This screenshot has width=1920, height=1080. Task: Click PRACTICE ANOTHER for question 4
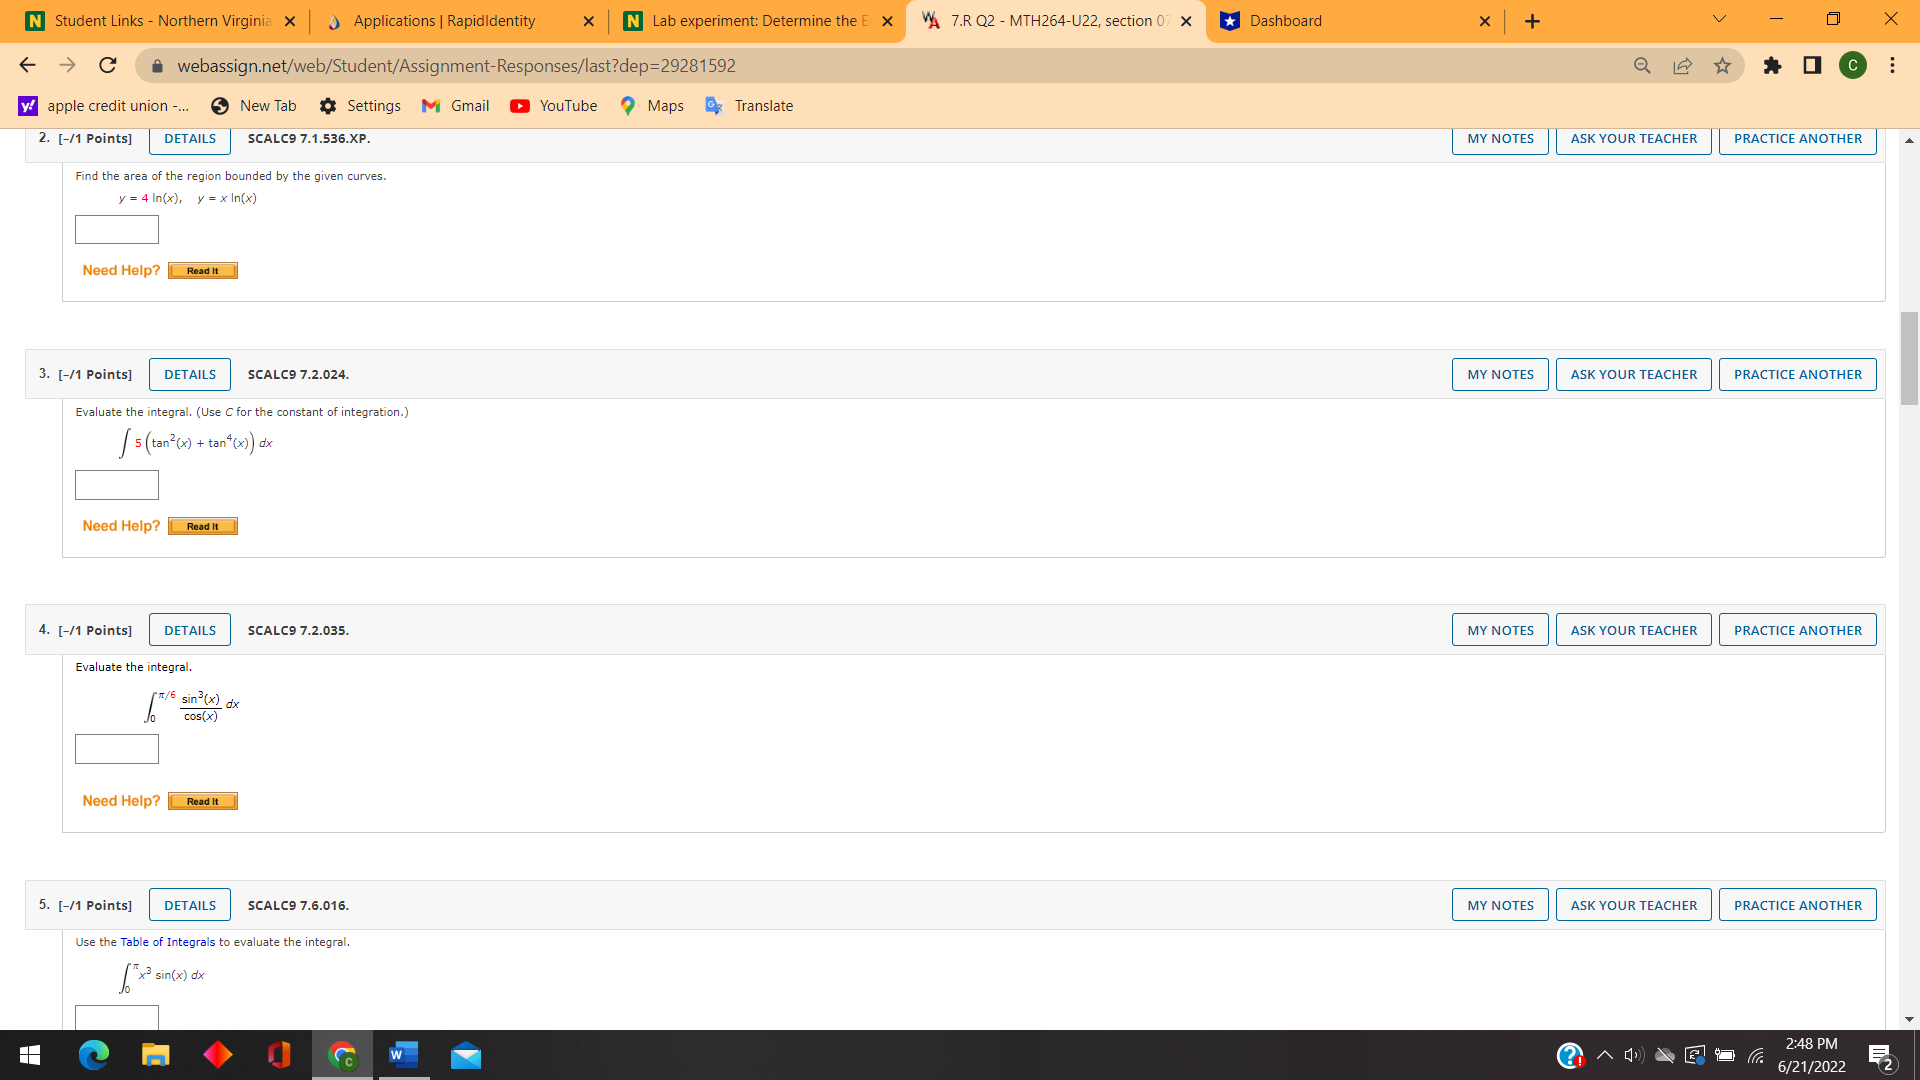click(1797, 630)
